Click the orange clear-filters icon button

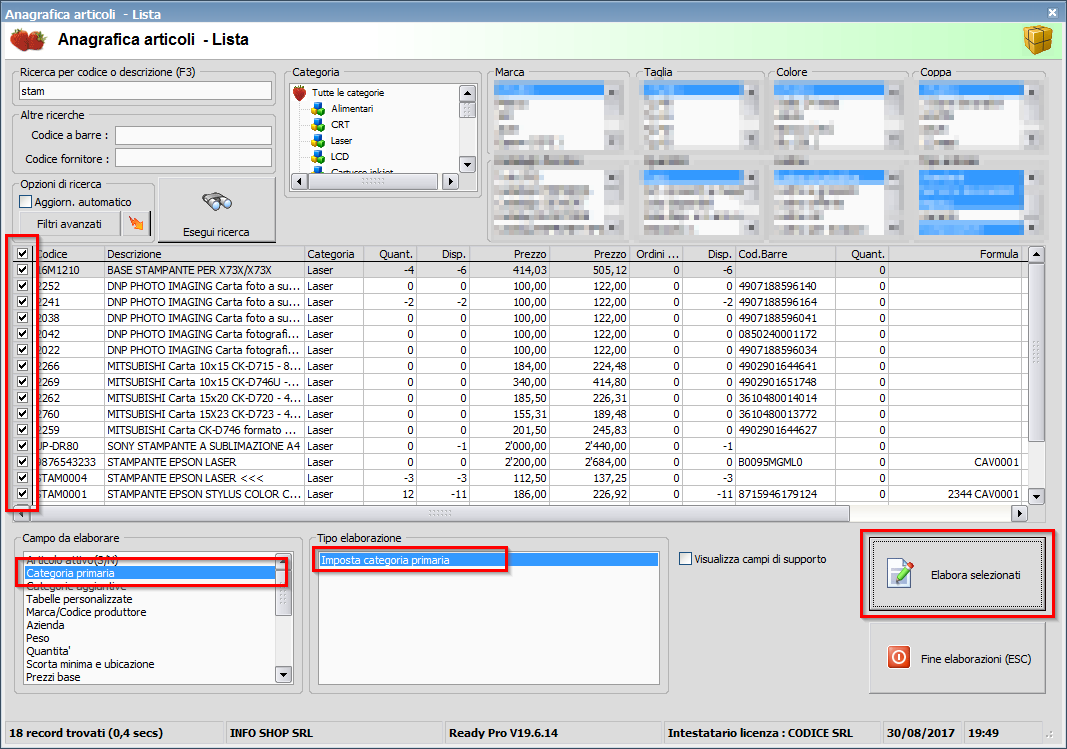pos(136,223)
